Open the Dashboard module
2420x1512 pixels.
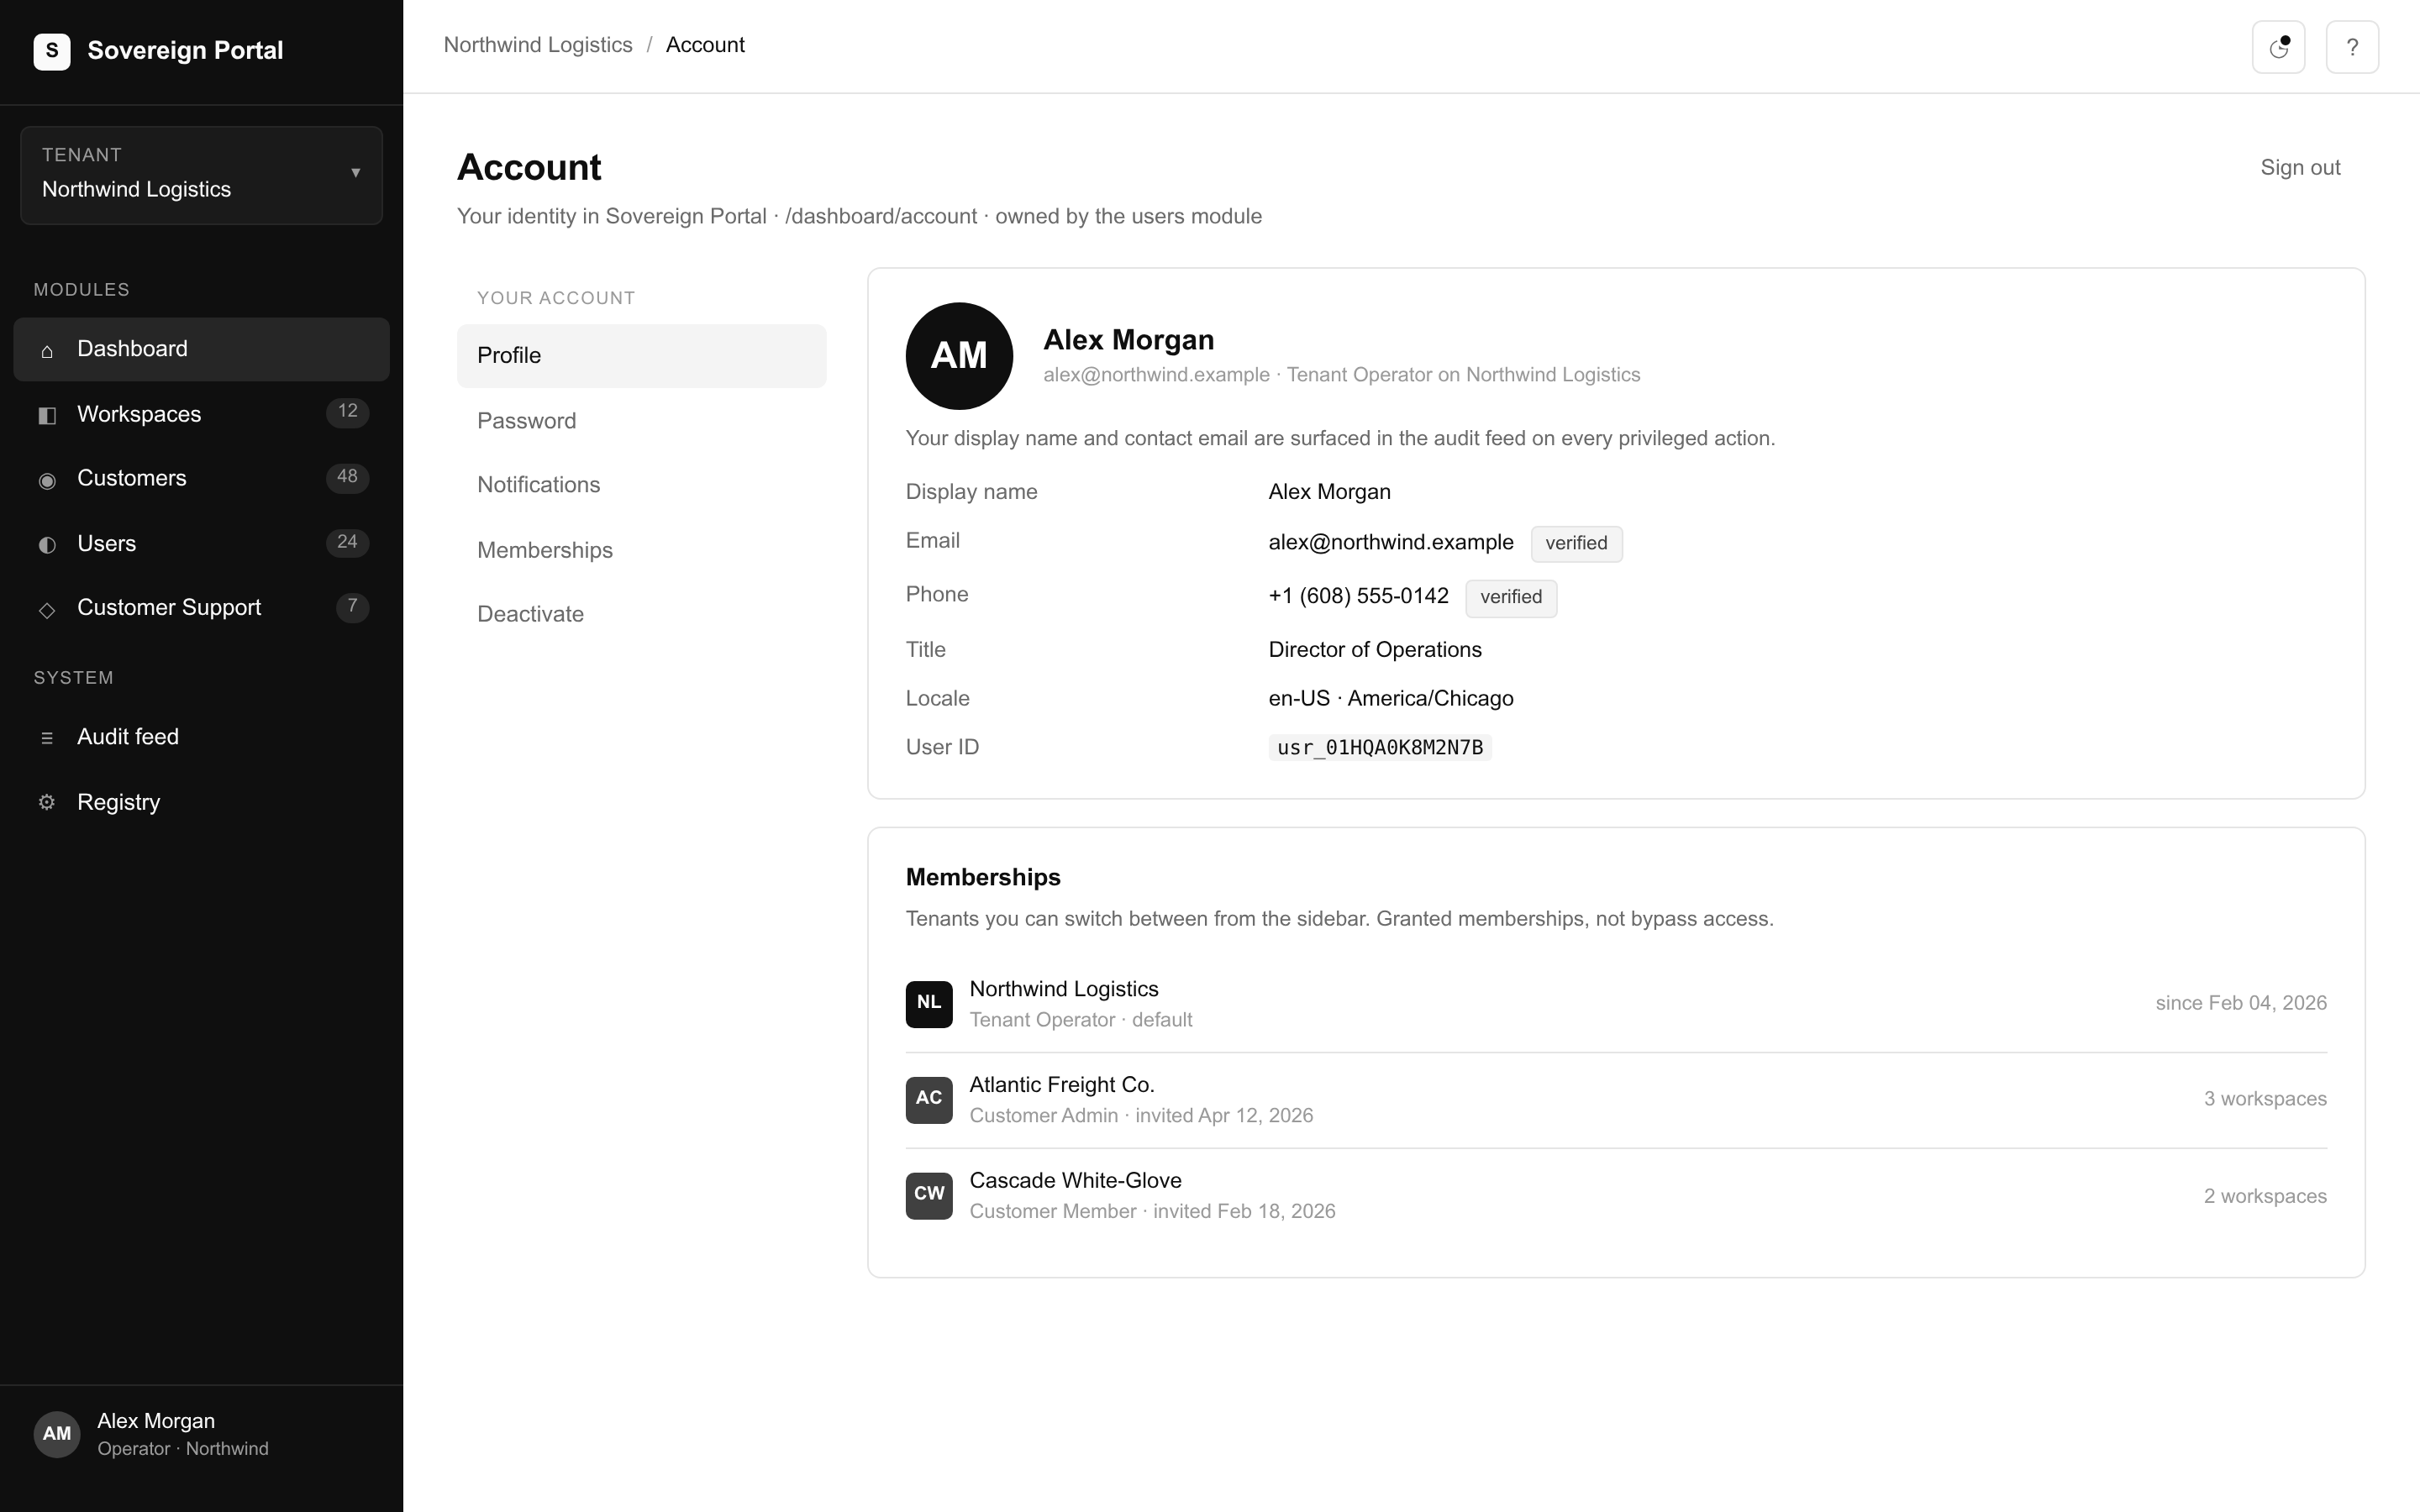tap(201, 349)
